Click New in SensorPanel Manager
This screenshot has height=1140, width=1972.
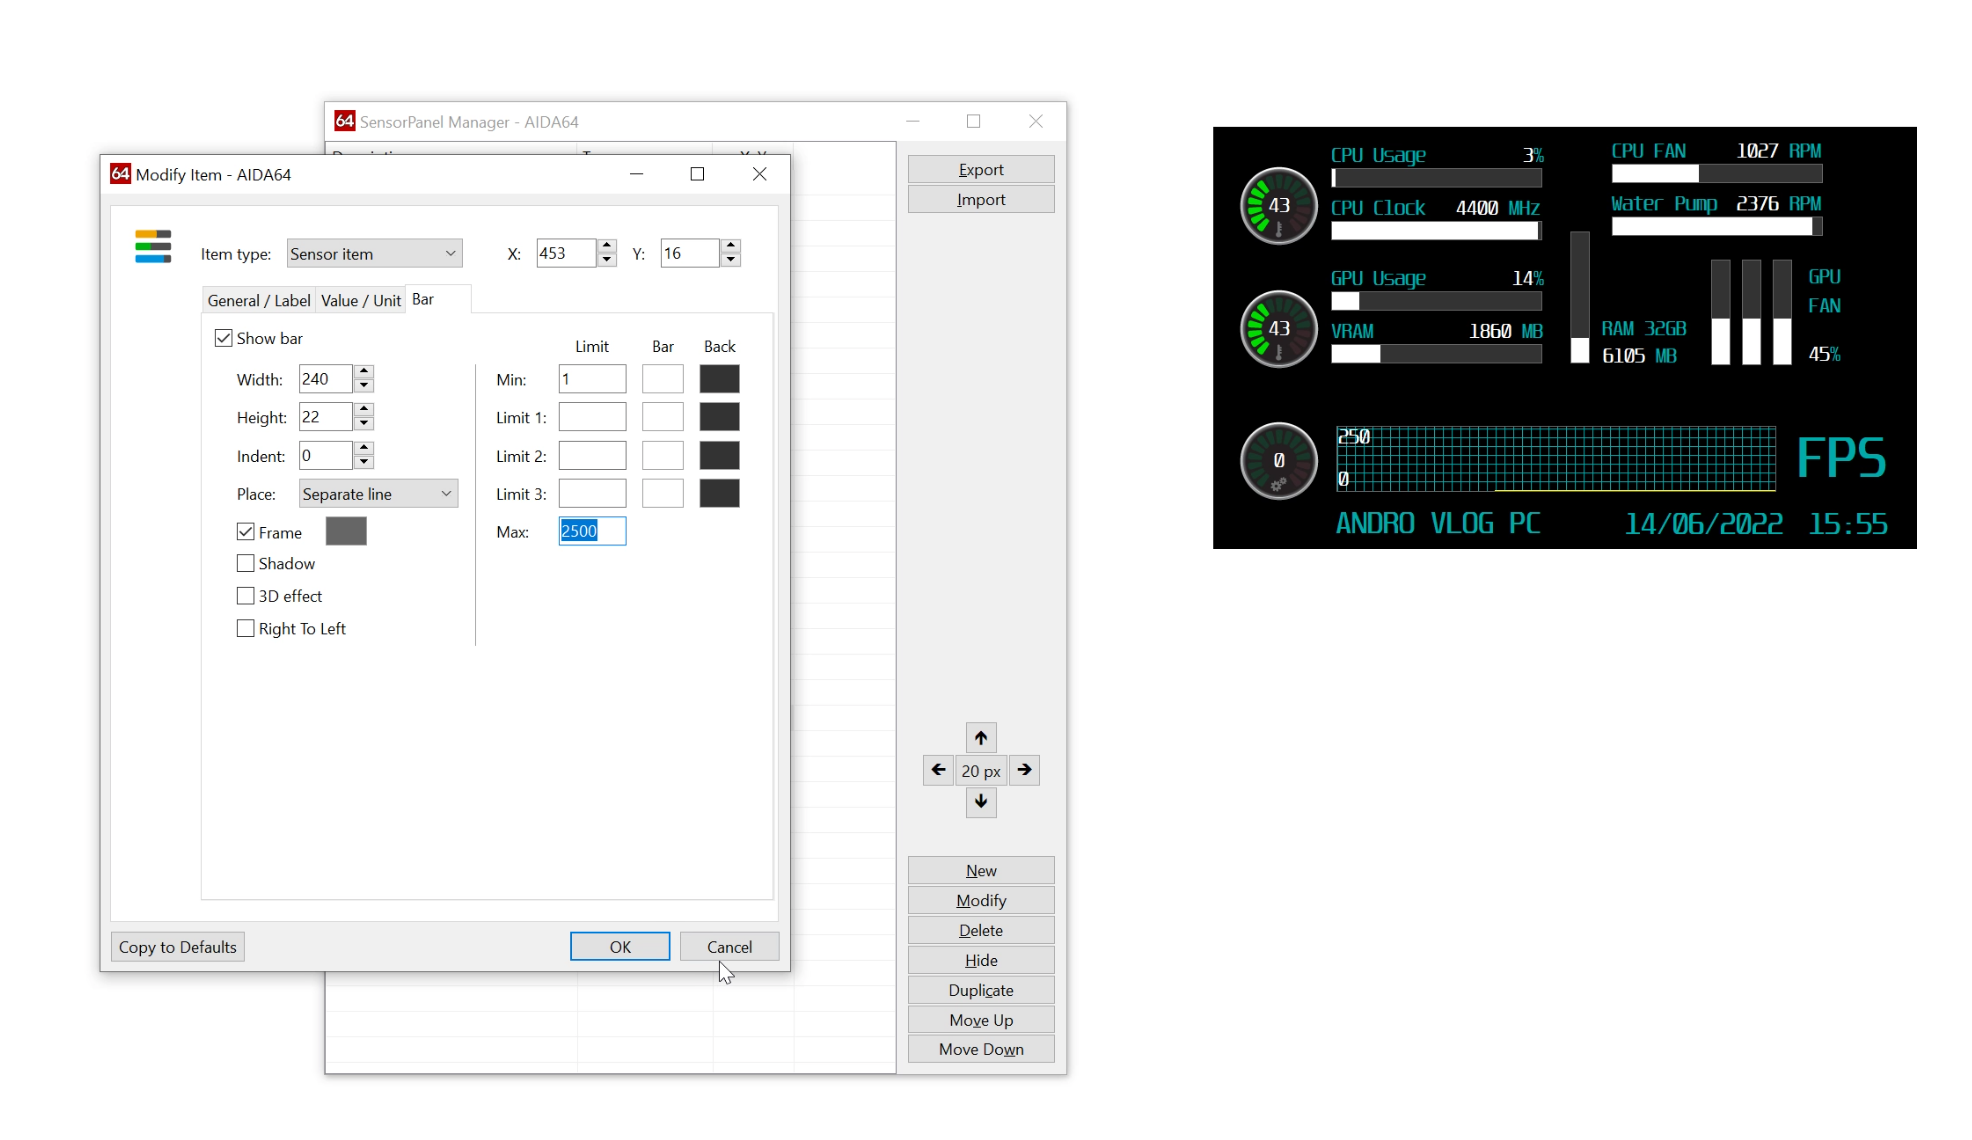pos(981,871)
